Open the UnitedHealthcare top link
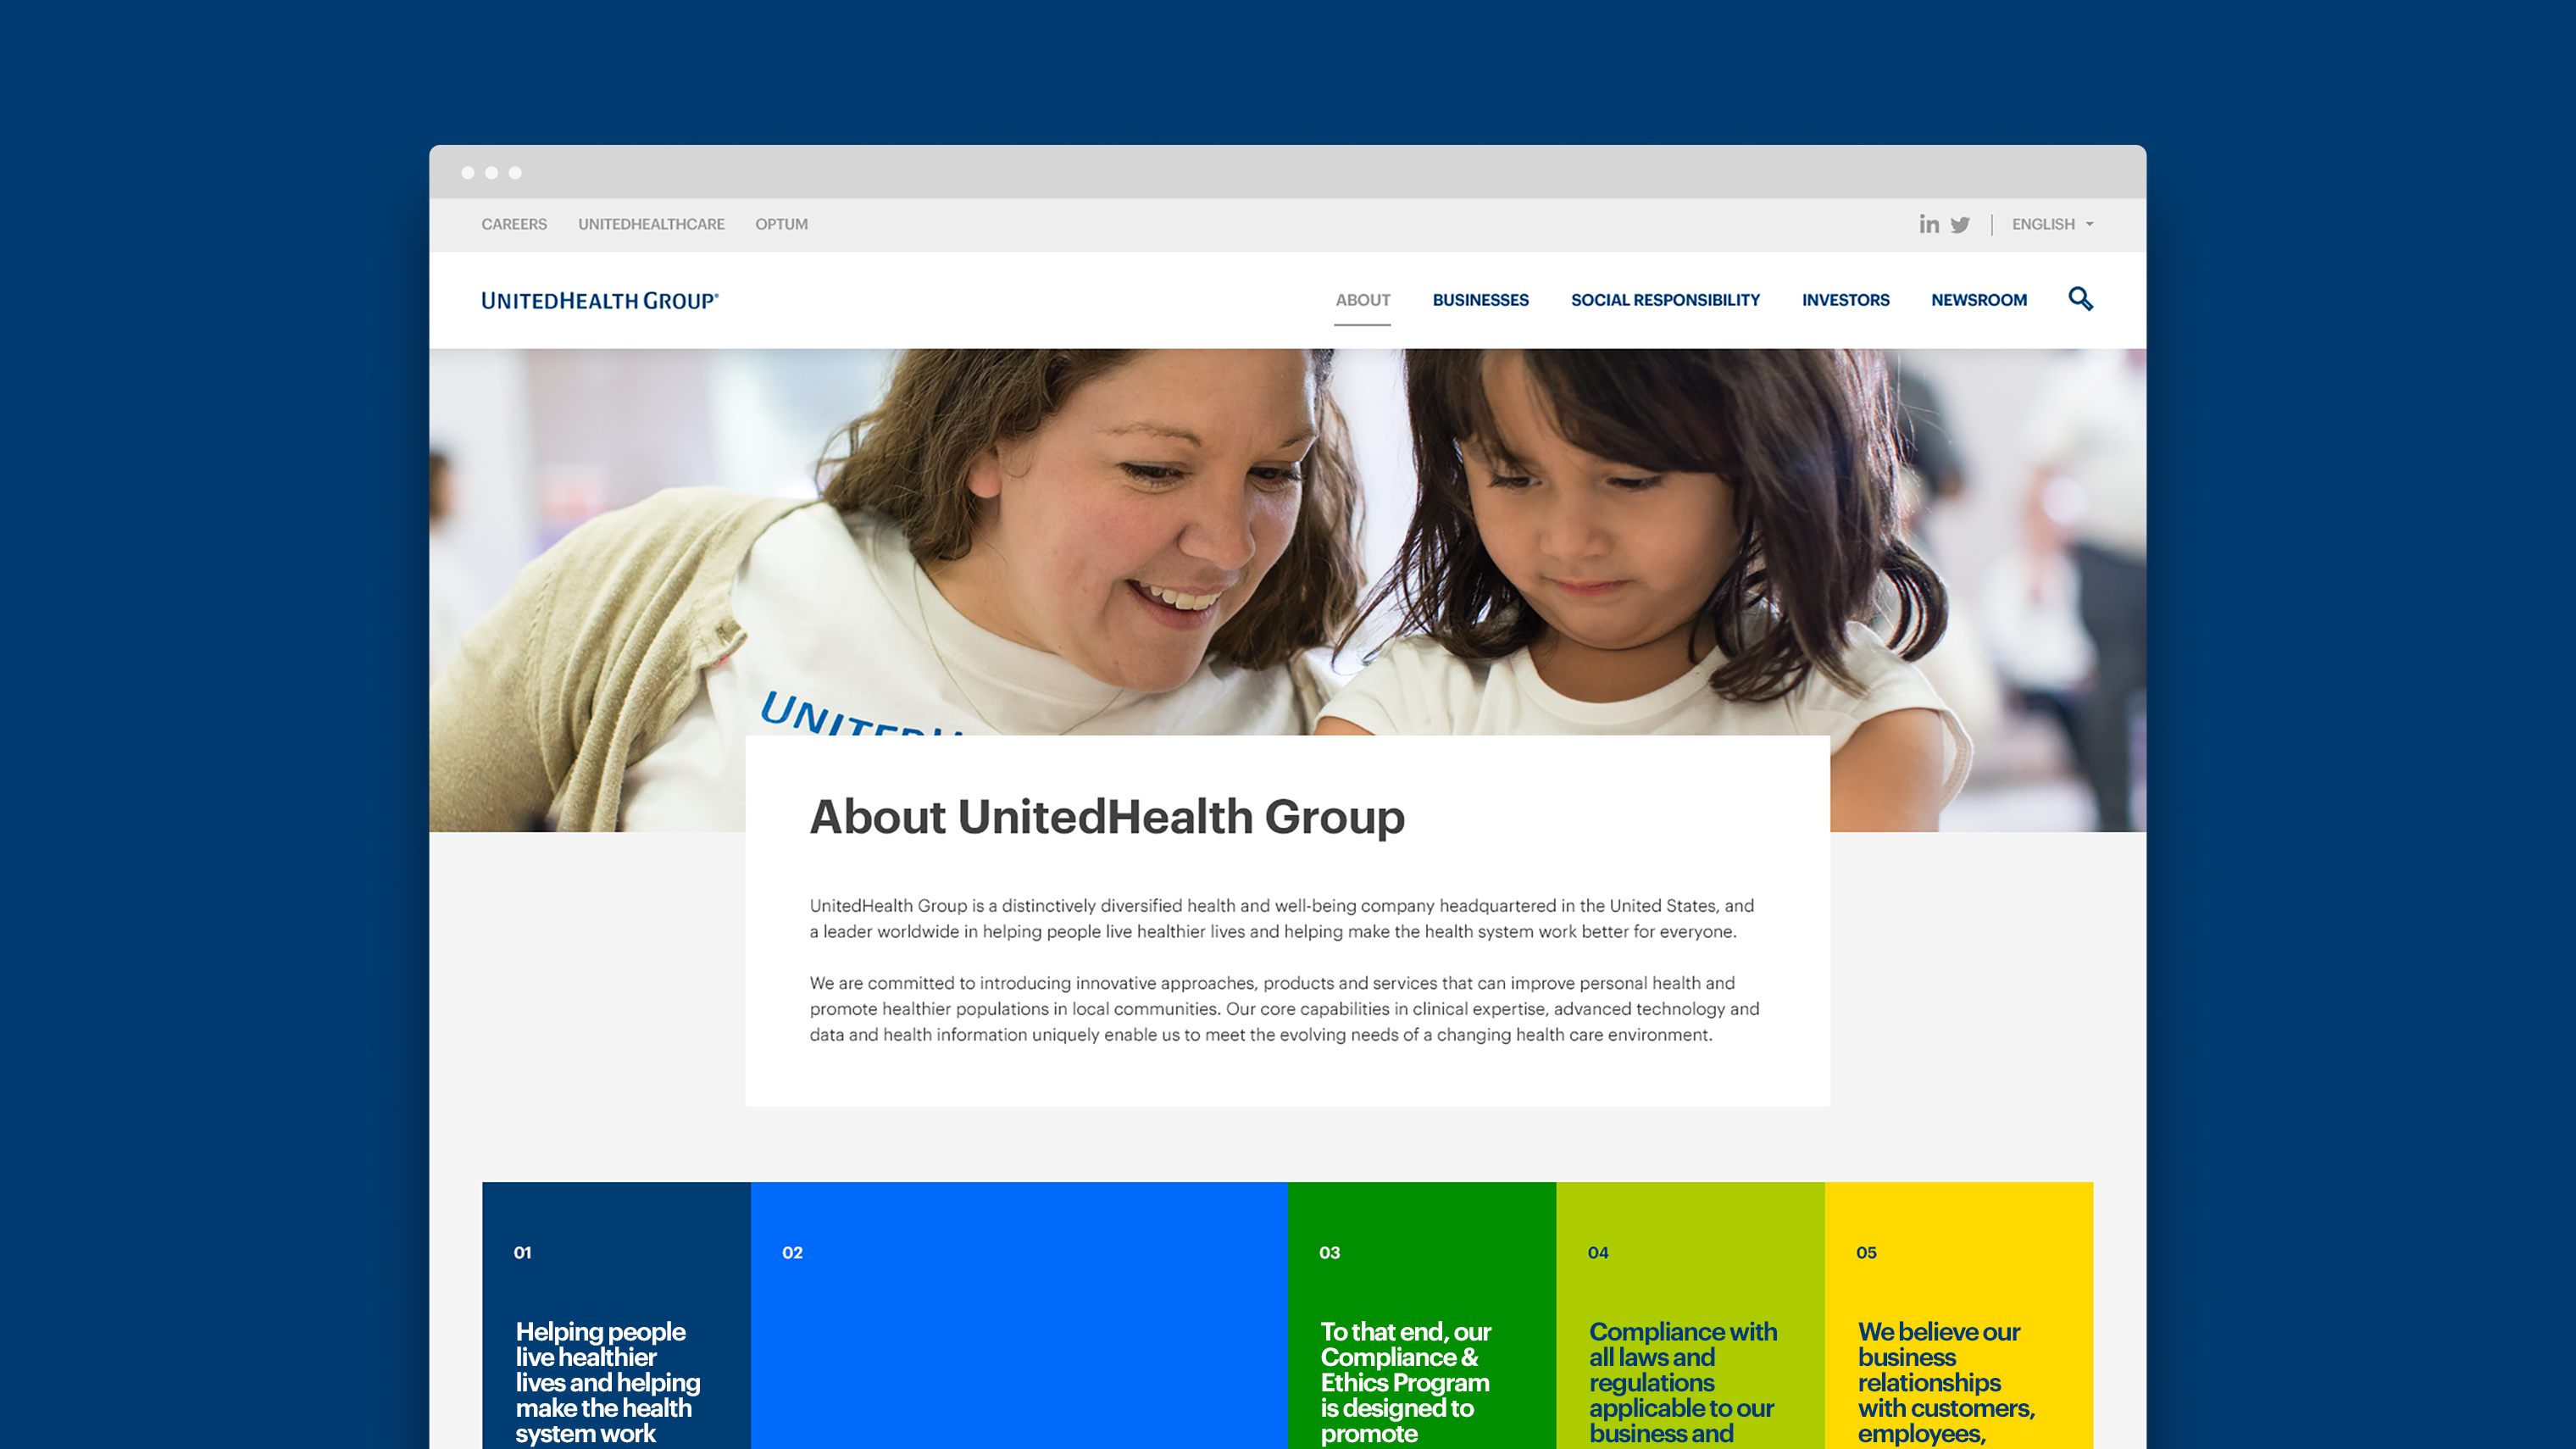 tap(651, 224)
